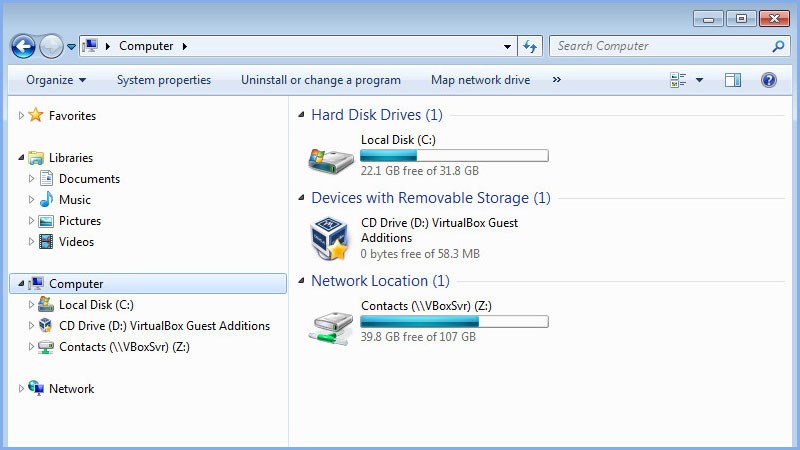This screenshot has height=450, width=800.
Task: Select Computer in the navigation pane
Action: (148, 283)
